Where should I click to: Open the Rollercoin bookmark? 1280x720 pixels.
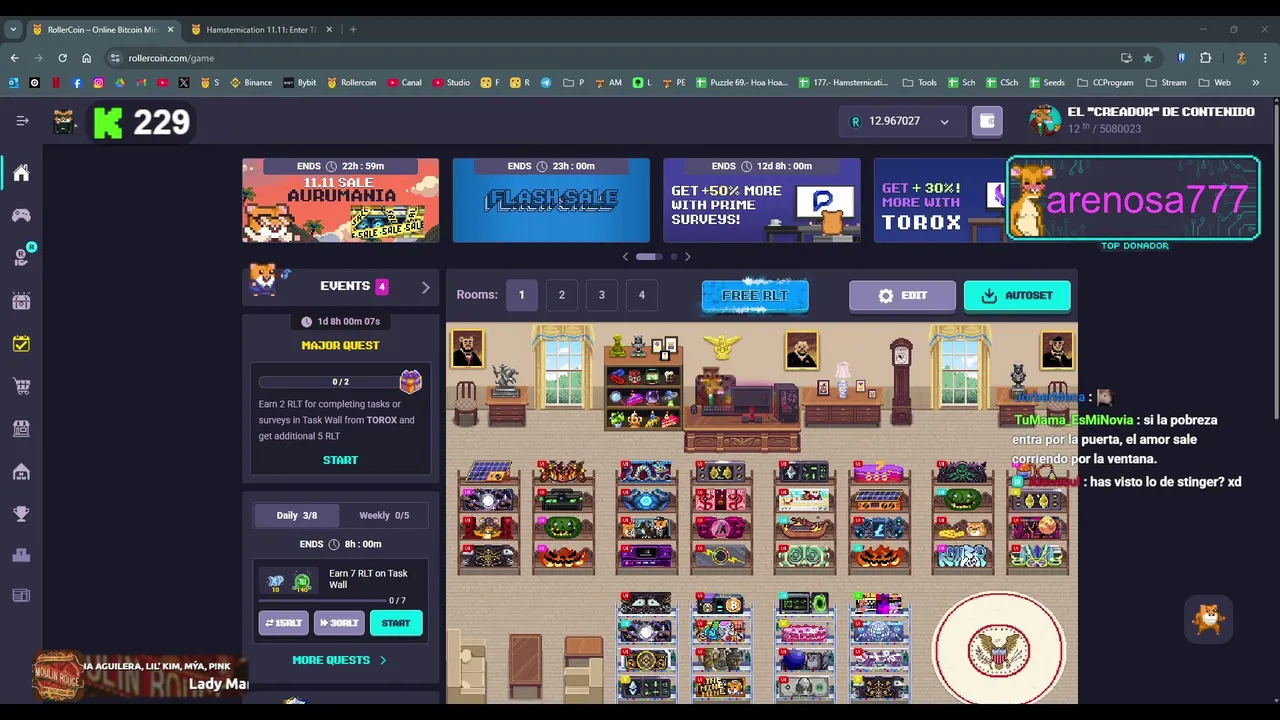pos(351,83)
